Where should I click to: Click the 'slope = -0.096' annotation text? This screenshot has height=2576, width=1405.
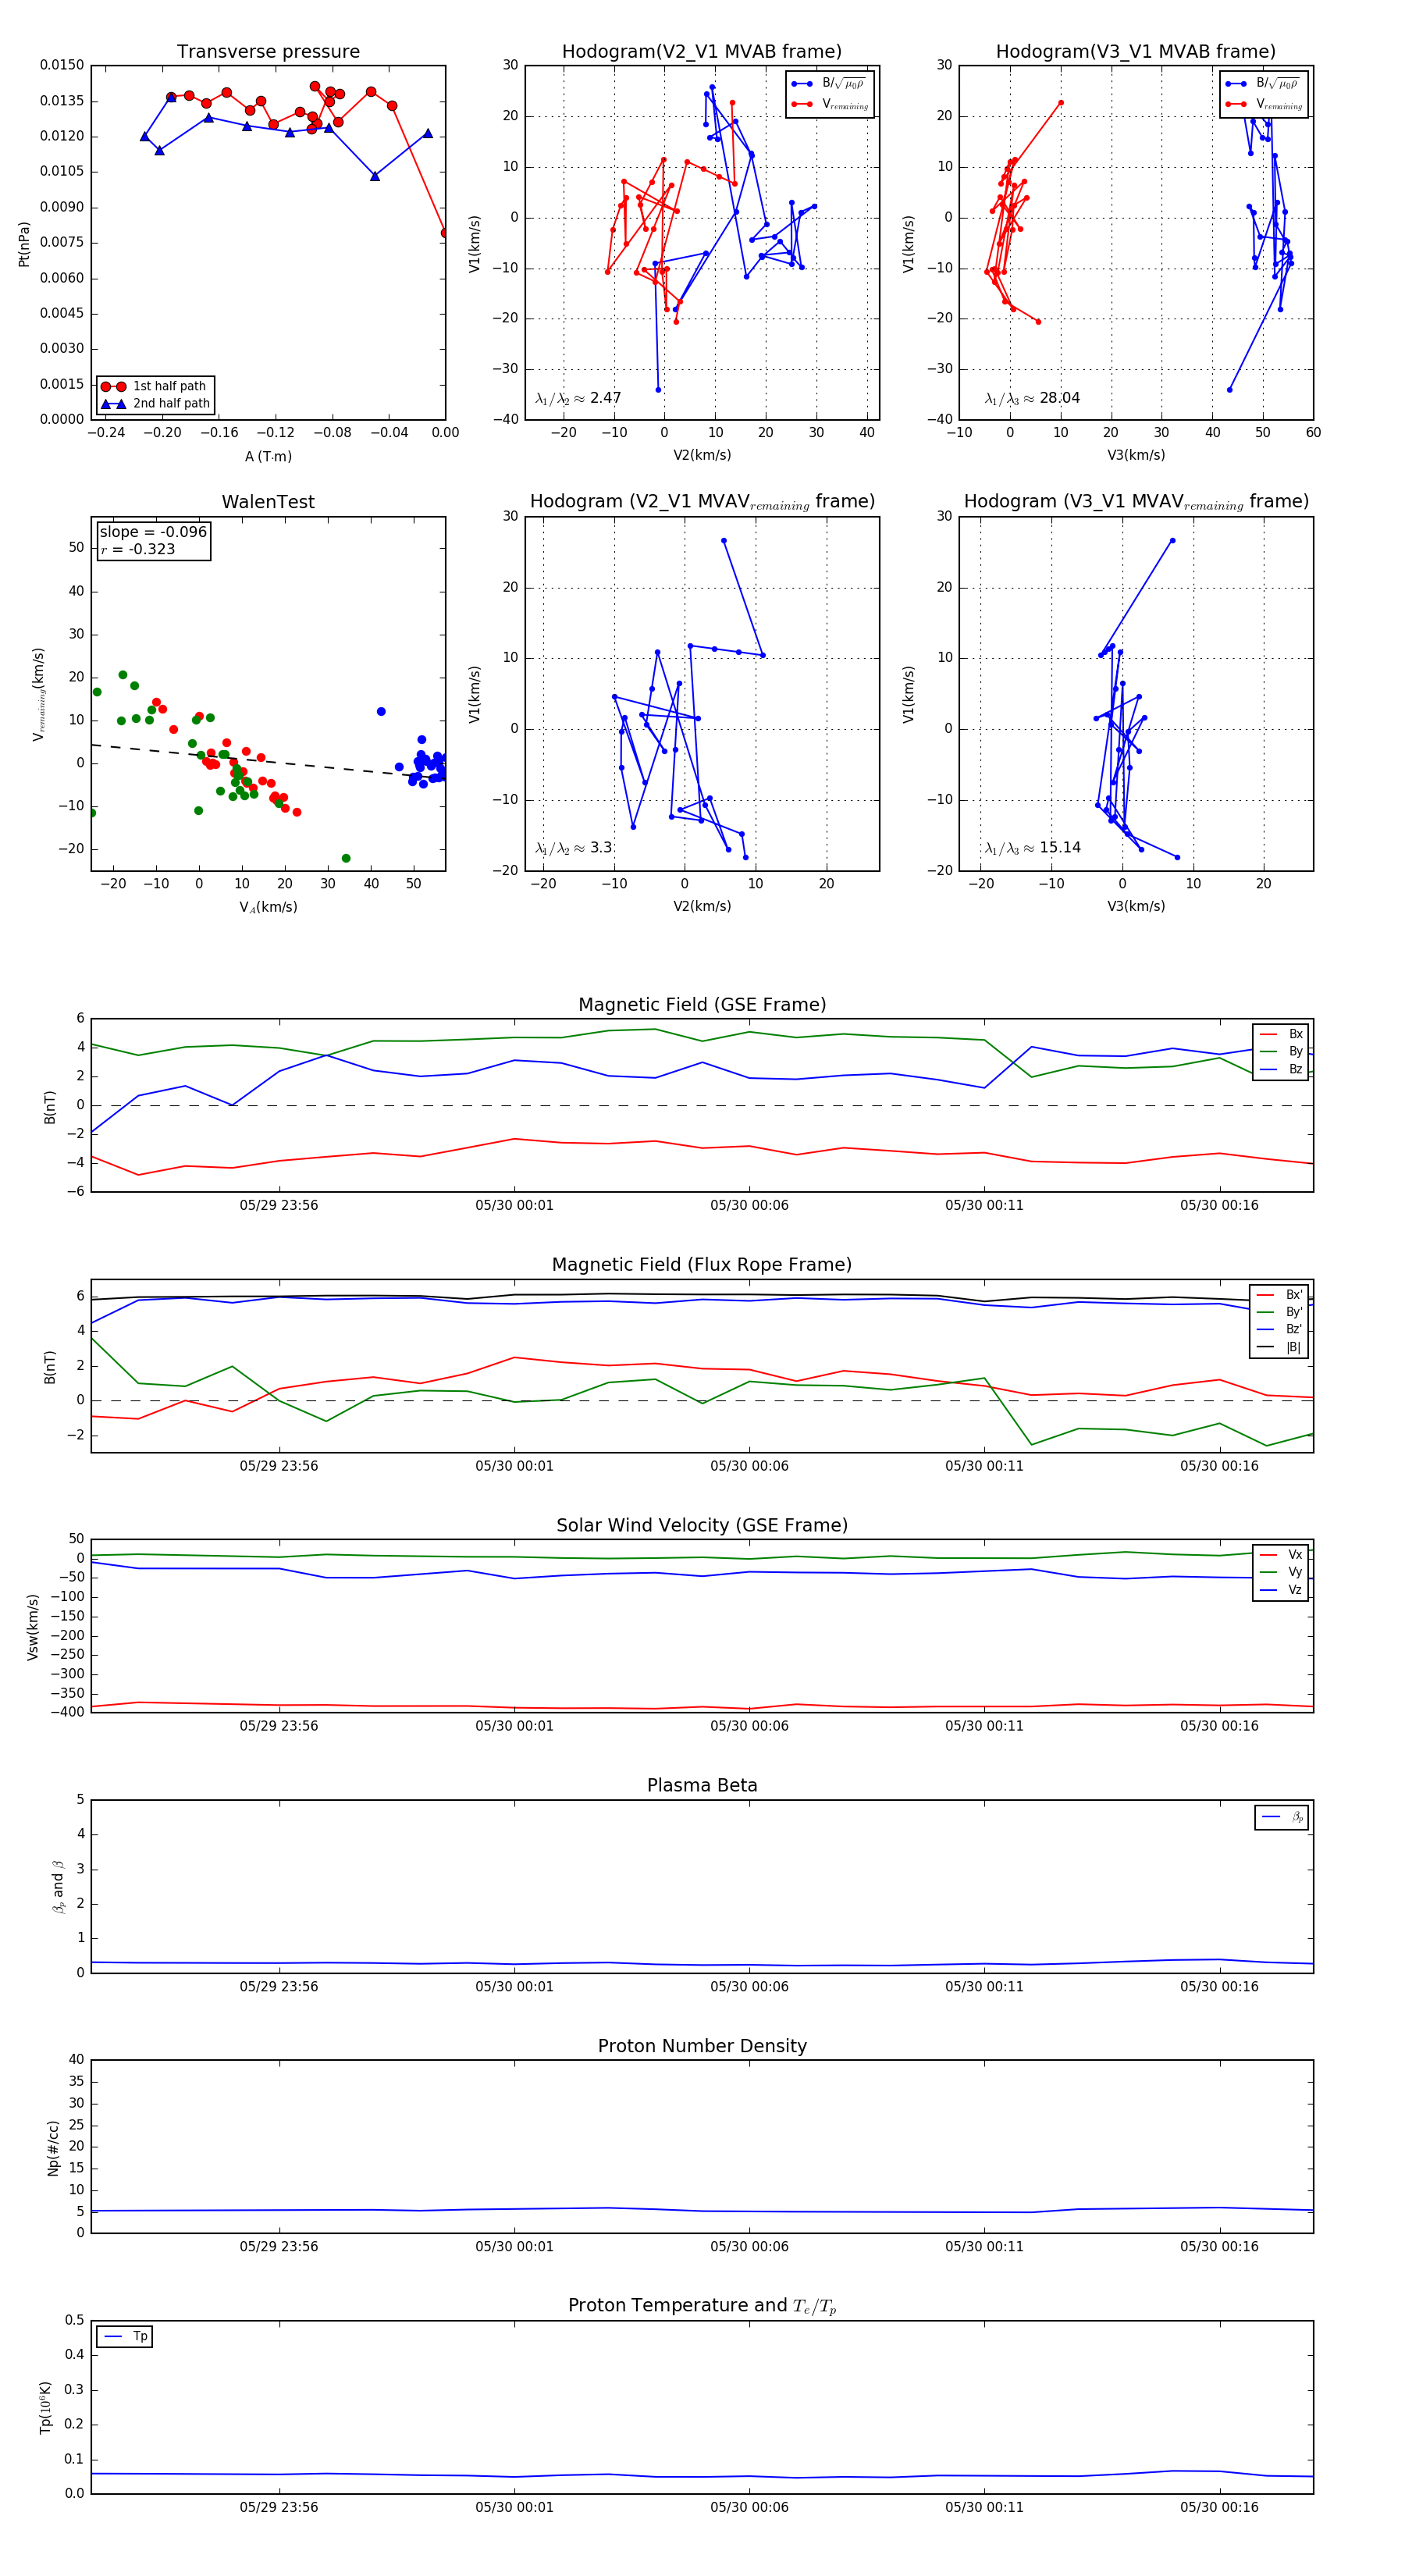pos(153,532)
